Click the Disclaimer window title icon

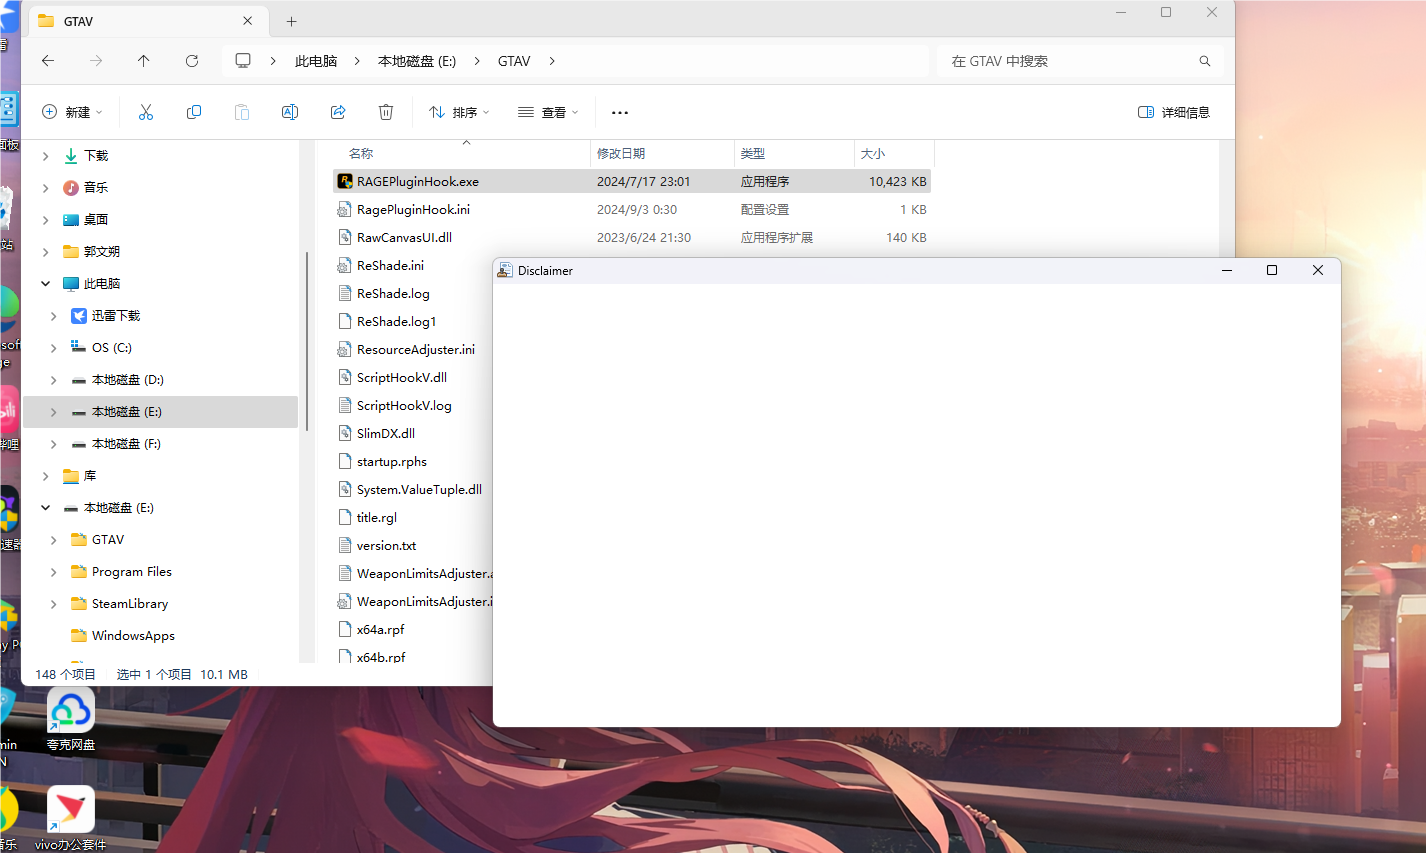point(505,270)
